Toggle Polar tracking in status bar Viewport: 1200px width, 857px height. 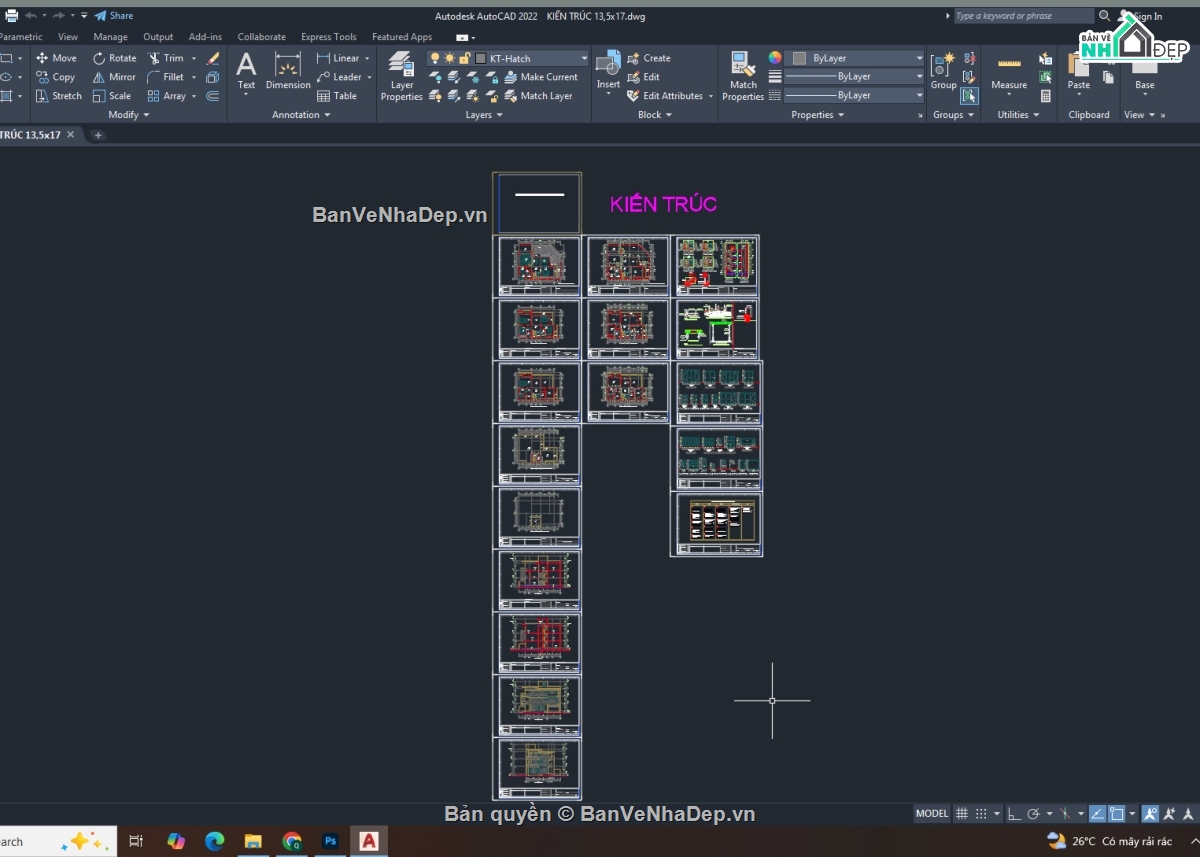click(1035, 814)
